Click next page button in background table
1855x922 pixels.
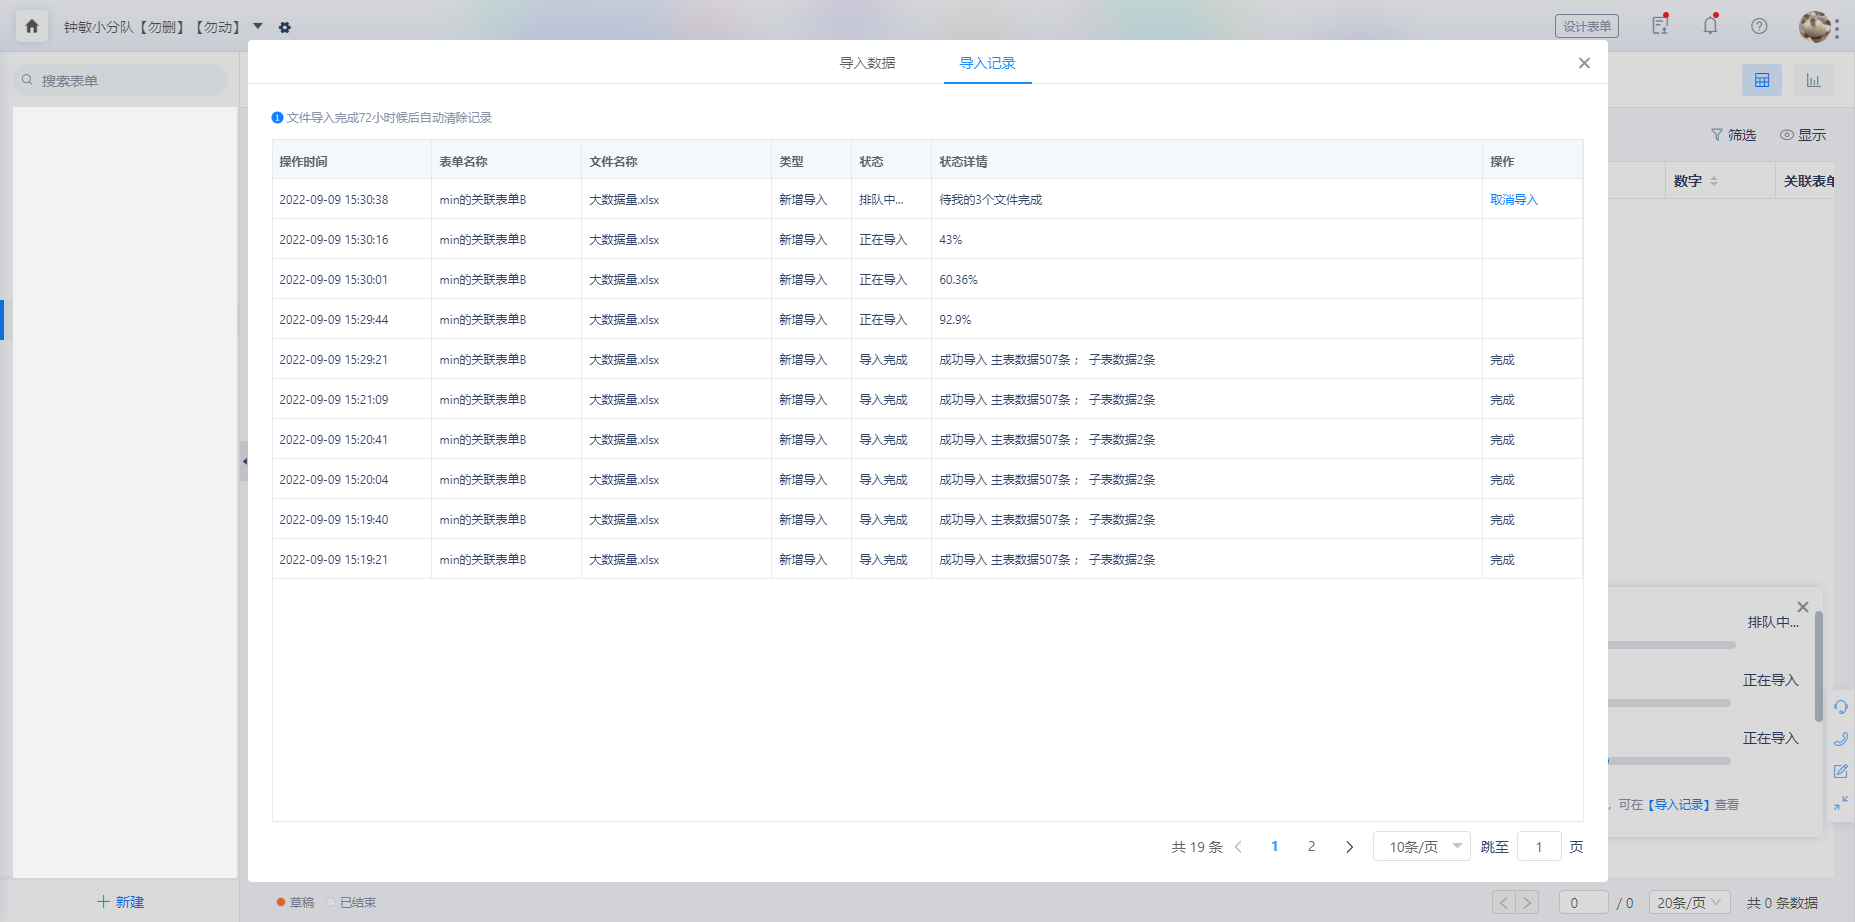(x=1527, y=903)
